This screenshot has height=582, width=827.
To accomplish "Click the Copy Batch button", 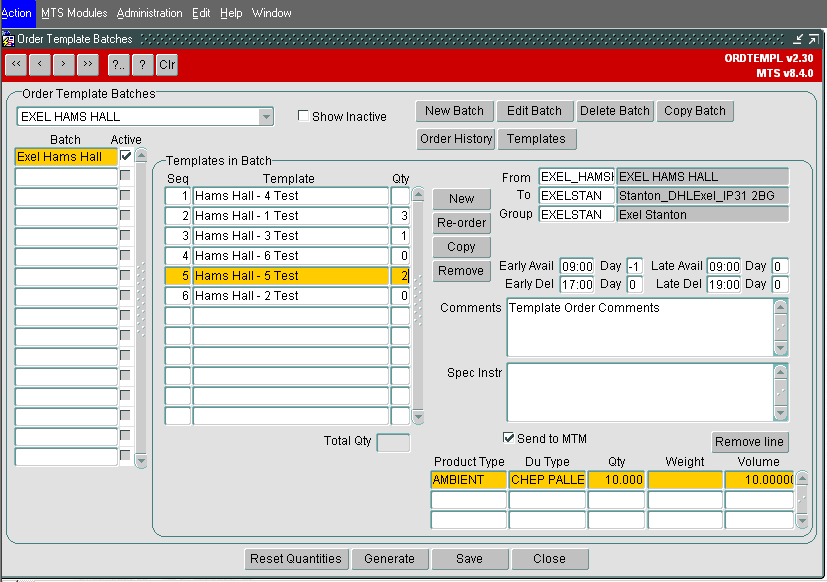I will click(x=695, y=111).
